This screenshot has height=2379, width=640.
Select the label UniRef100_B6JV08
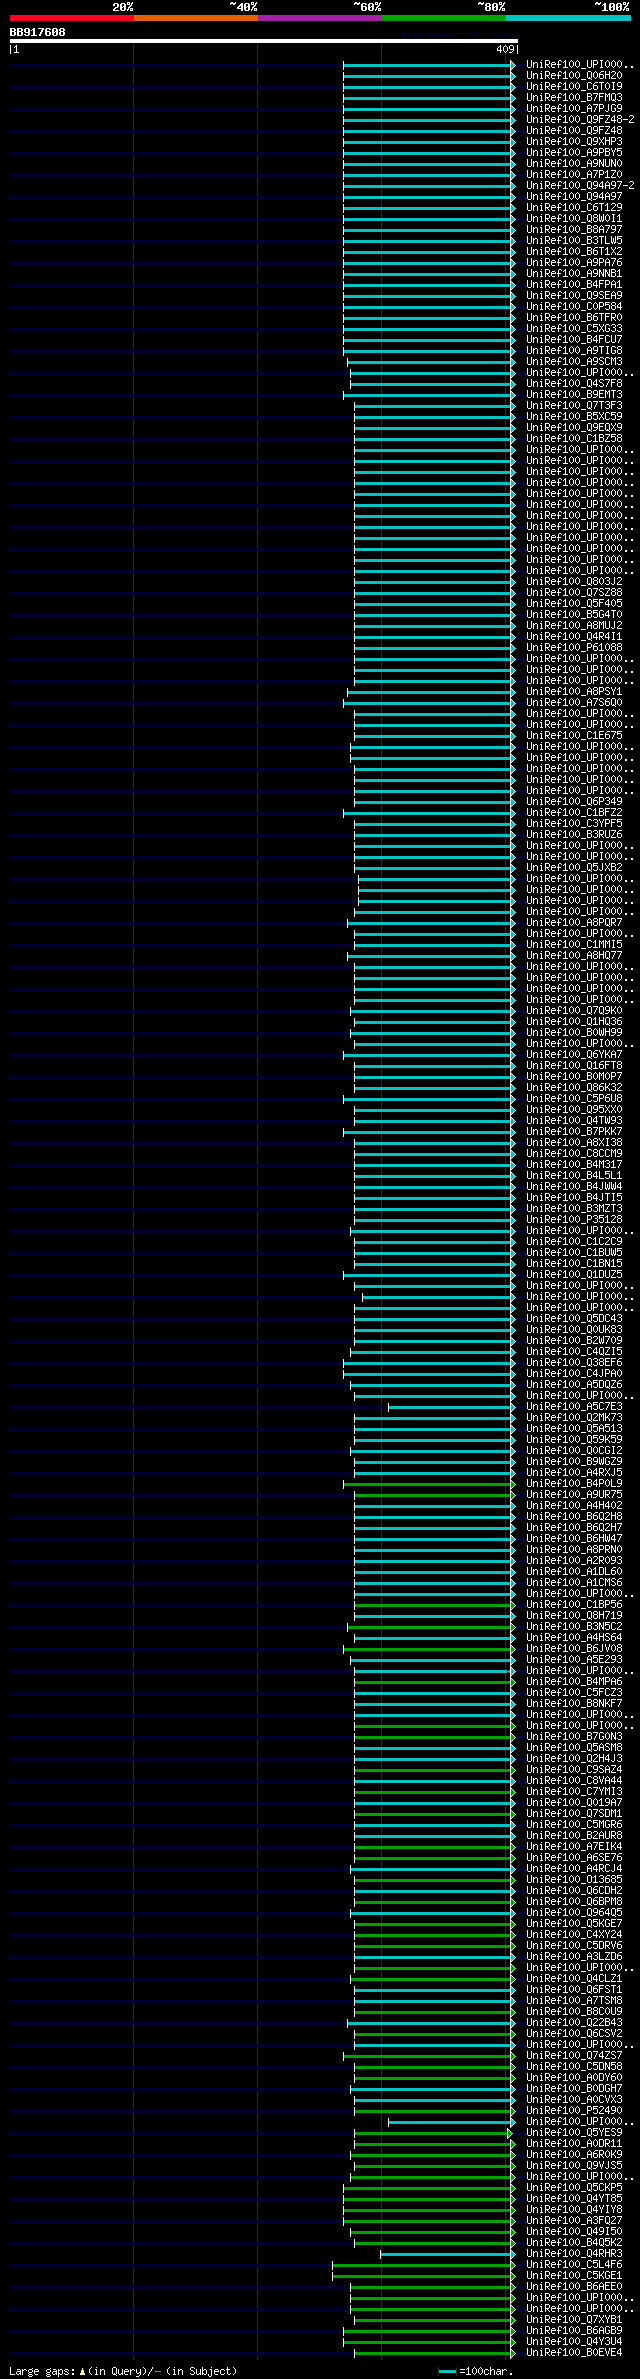tap(574, 1649)
